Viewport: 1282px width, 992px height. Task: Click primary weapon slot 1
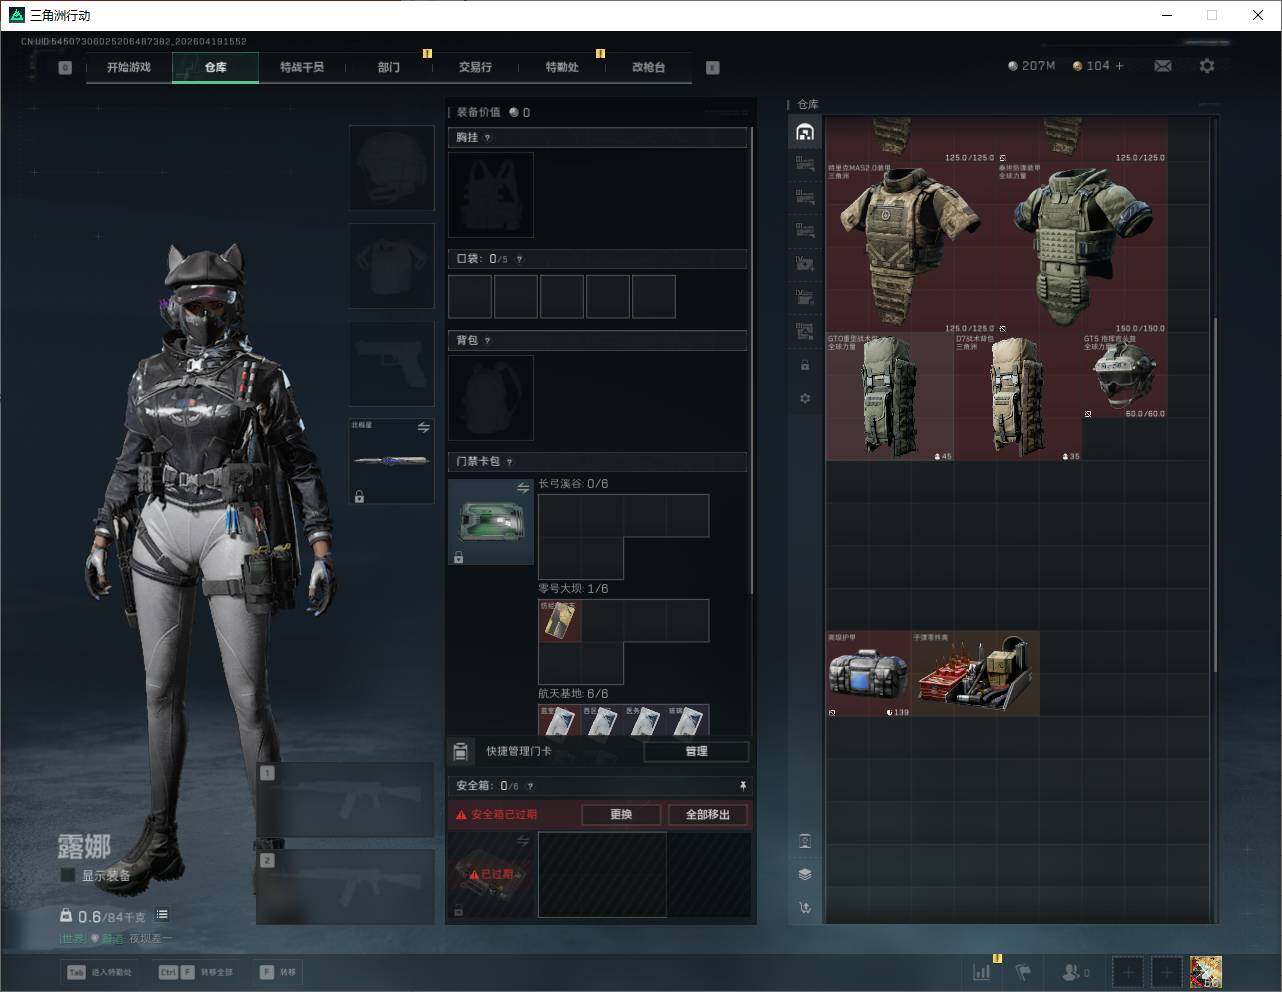pos(346,800)
